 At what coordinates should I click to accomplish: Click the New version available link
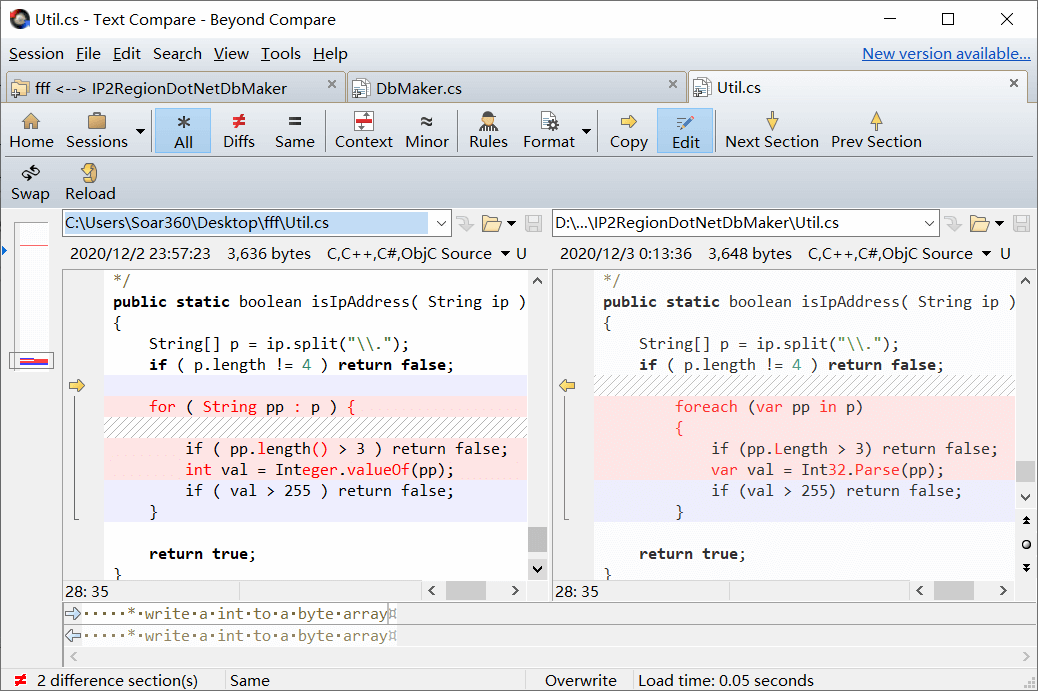[945, 54]
